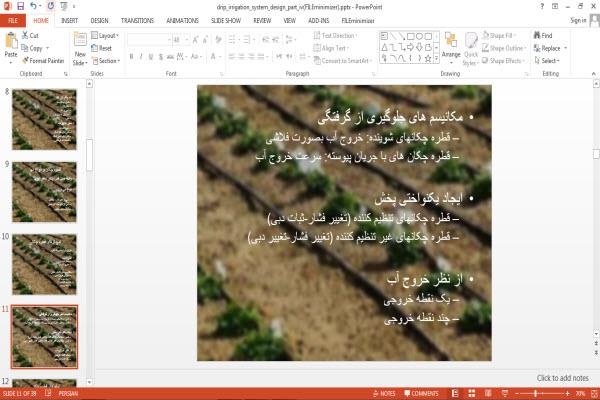Image resolution: width=600 pixels, height=400 pixels.
Task: Click the Save icon in quick access toolbar
Action: point(21,6)
